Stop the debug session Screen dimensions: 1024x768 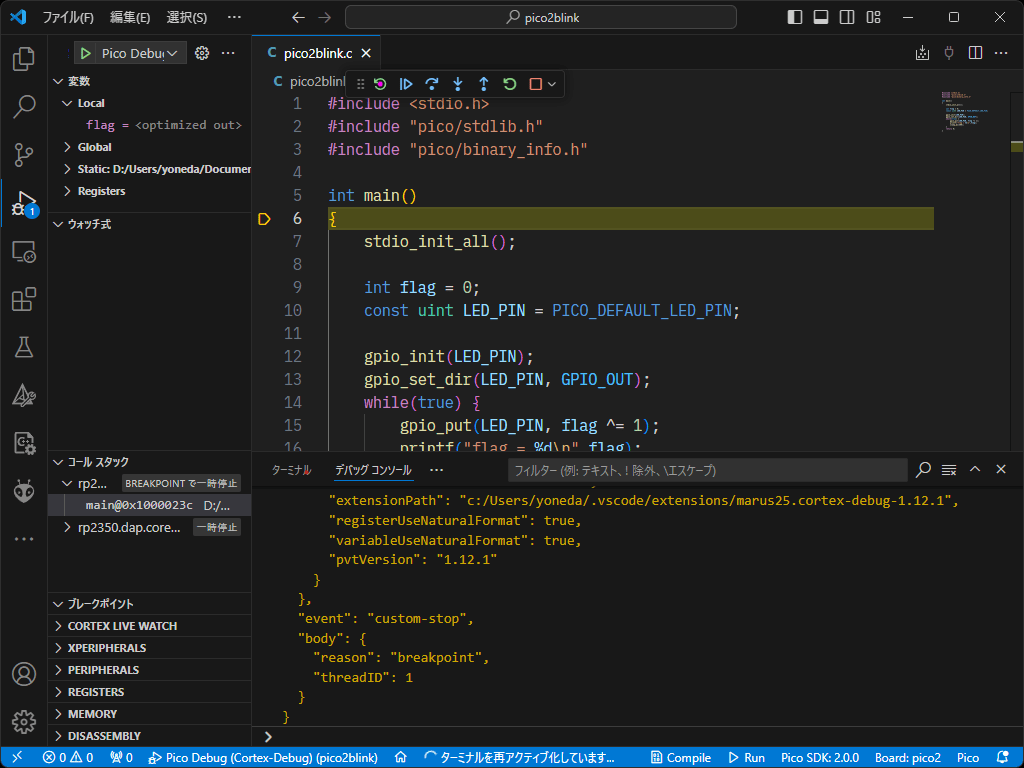click(x=536, y=84)
